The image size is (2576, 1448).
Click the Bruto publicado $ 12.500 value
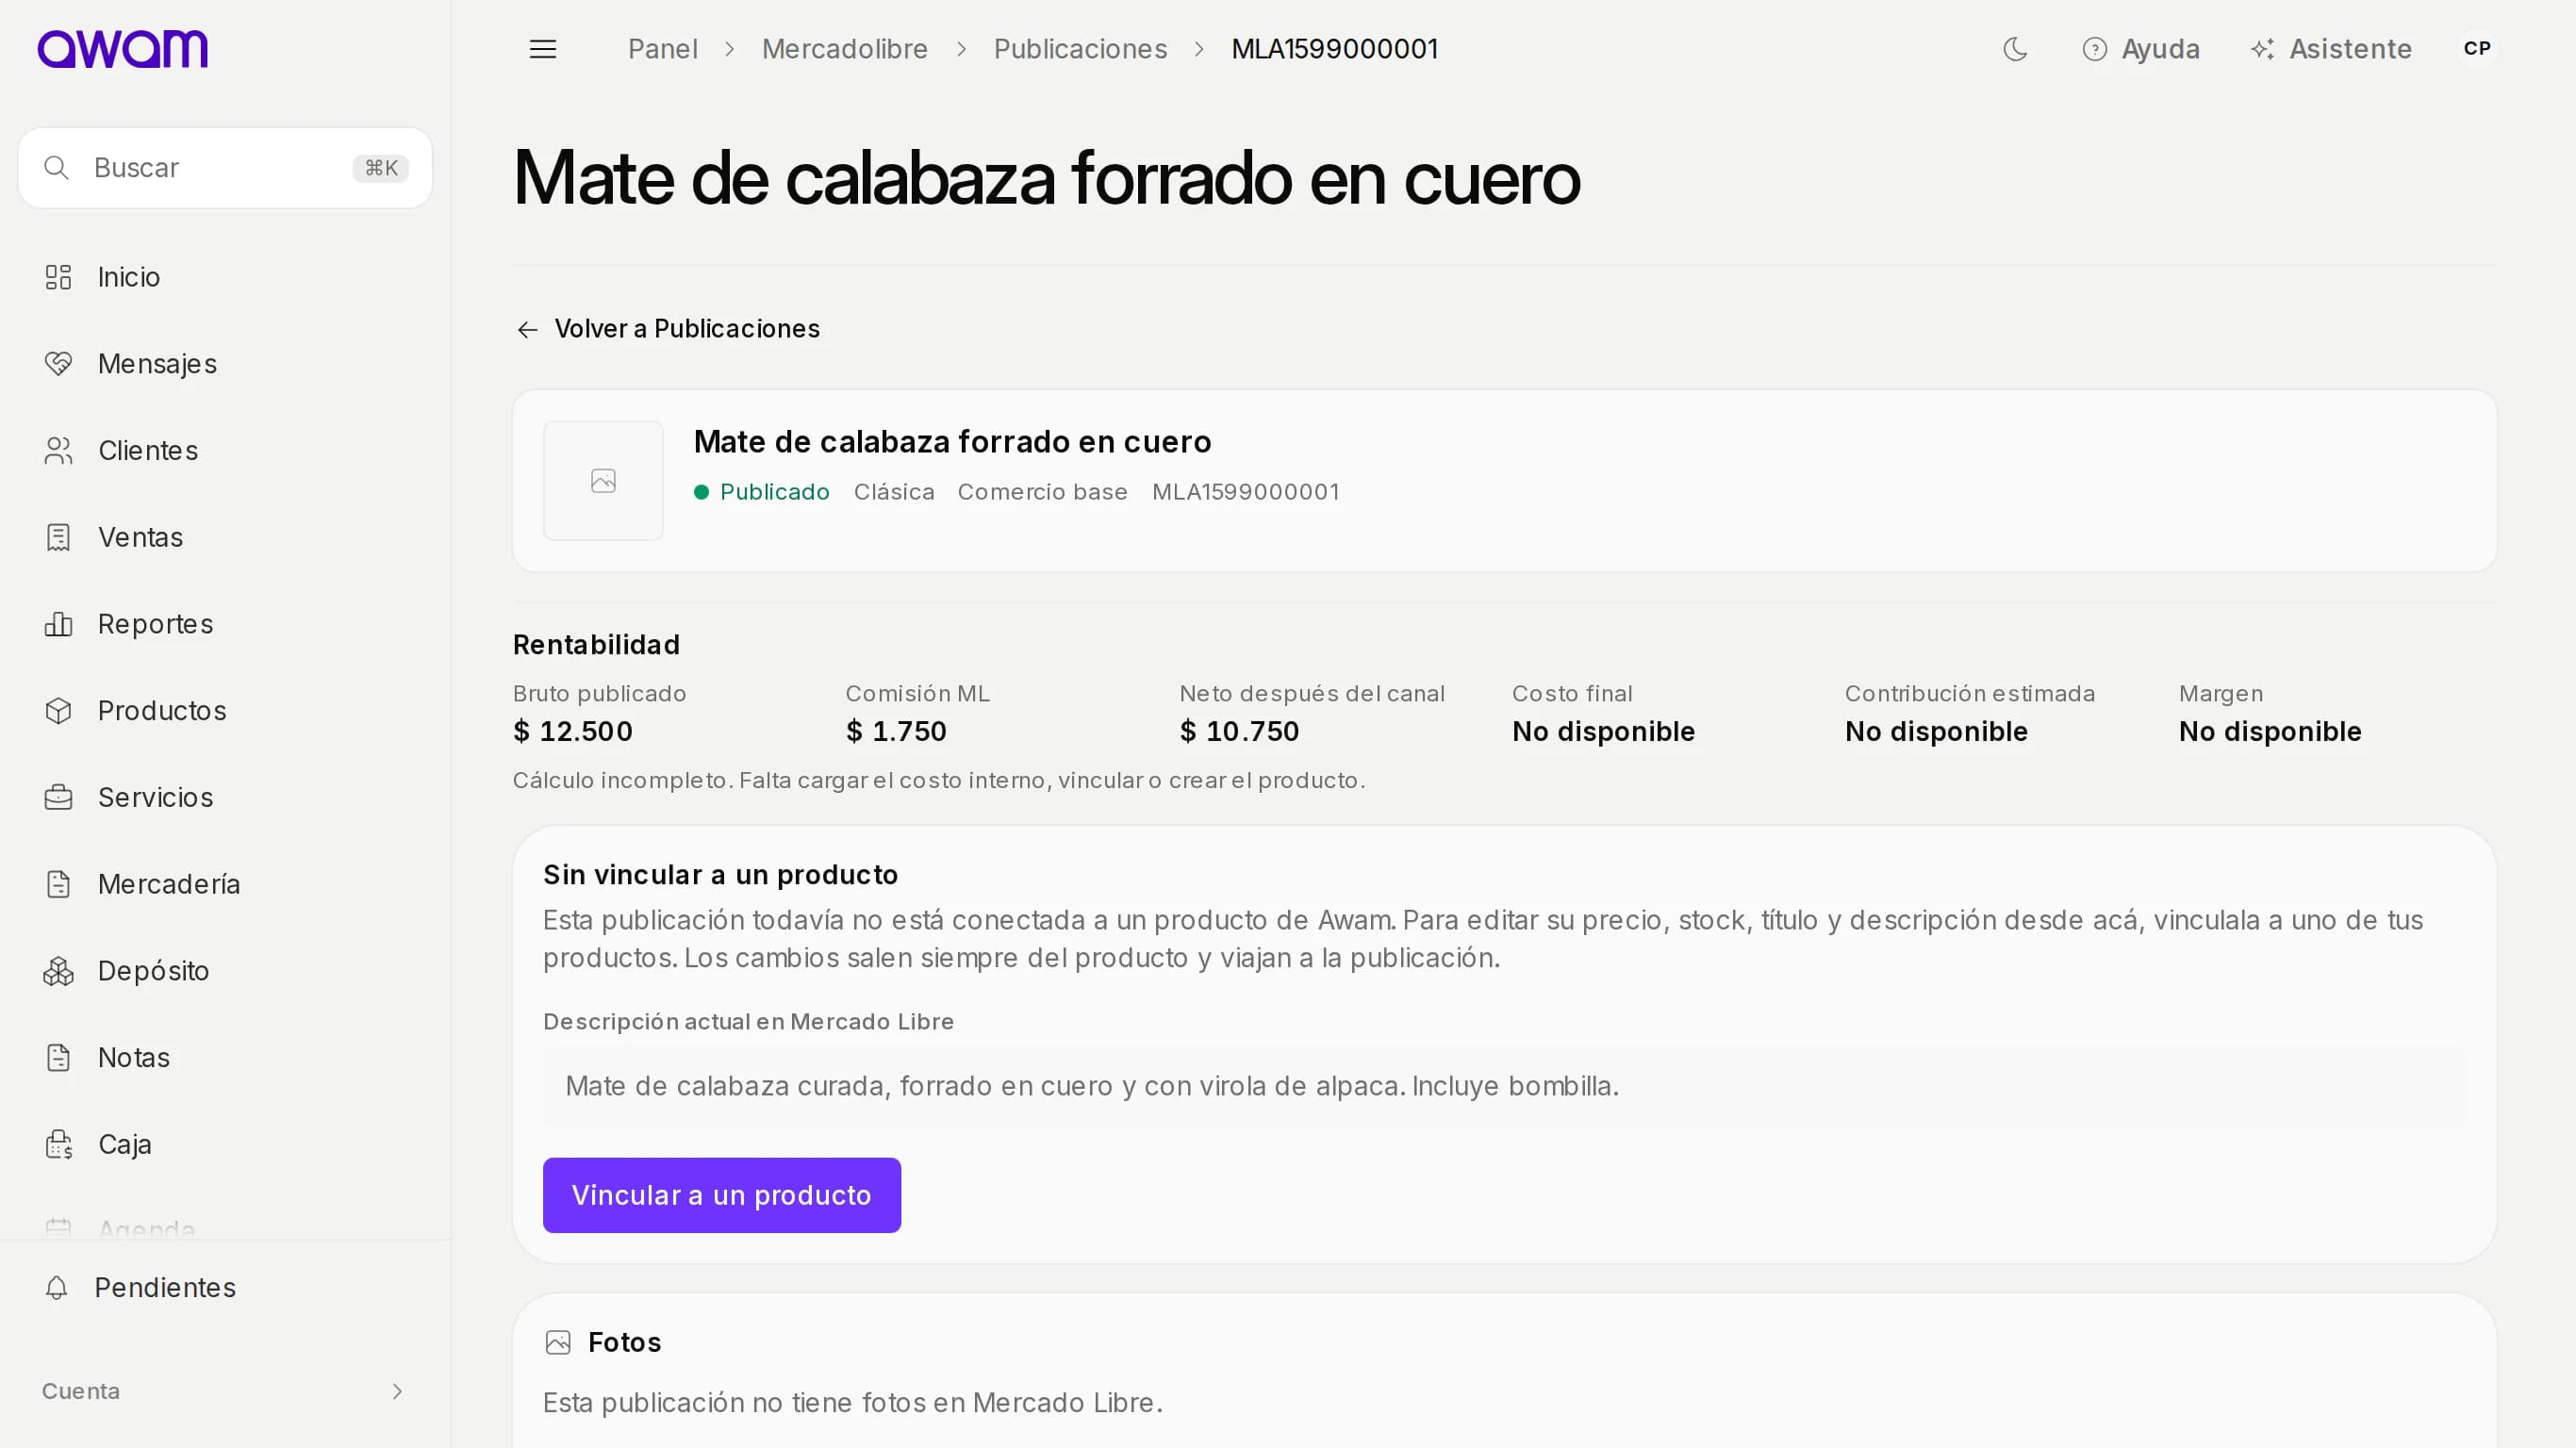[573, 732]
